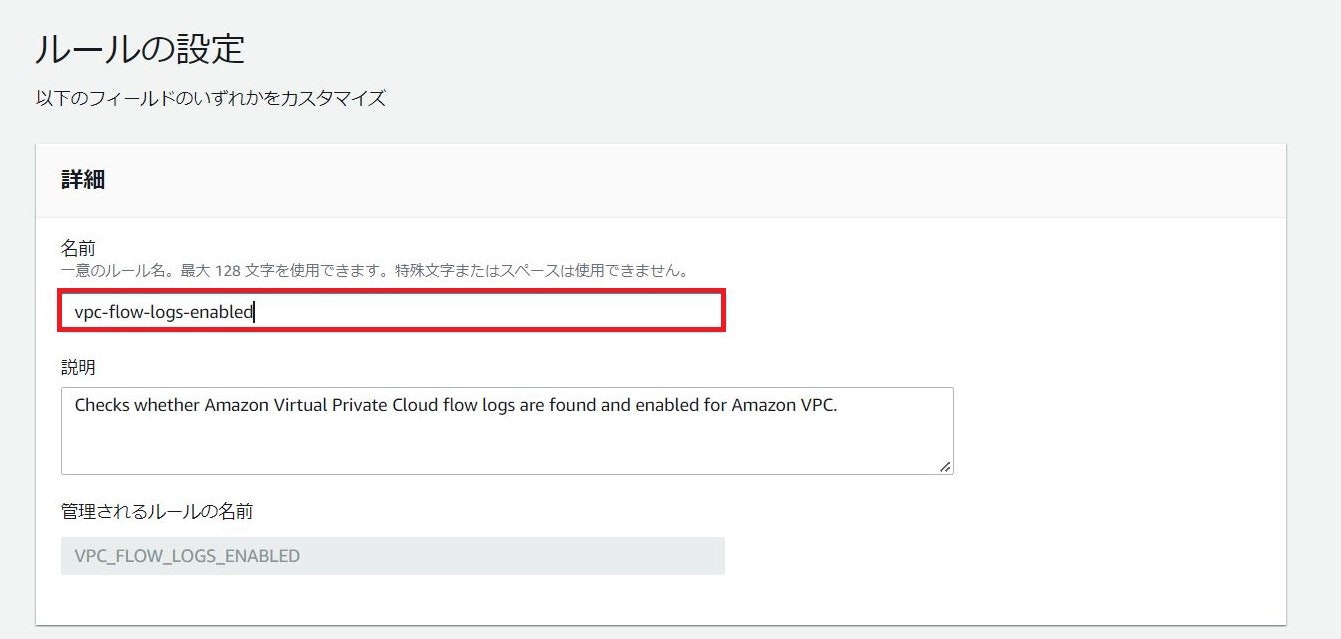Click the 説明 field label

78,367
